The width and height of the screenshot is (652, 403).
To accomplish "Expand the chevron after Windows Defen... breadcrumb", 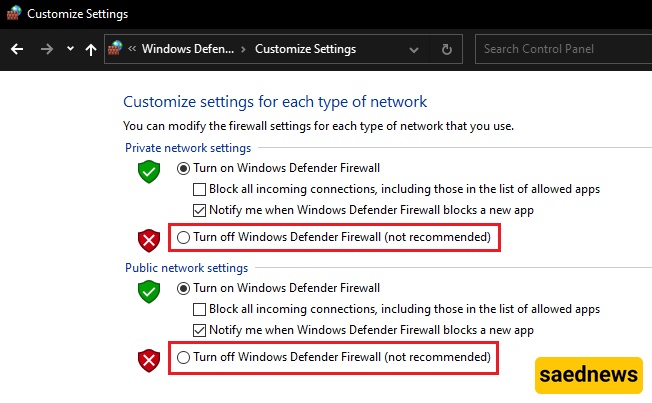I will coord(244,49).
